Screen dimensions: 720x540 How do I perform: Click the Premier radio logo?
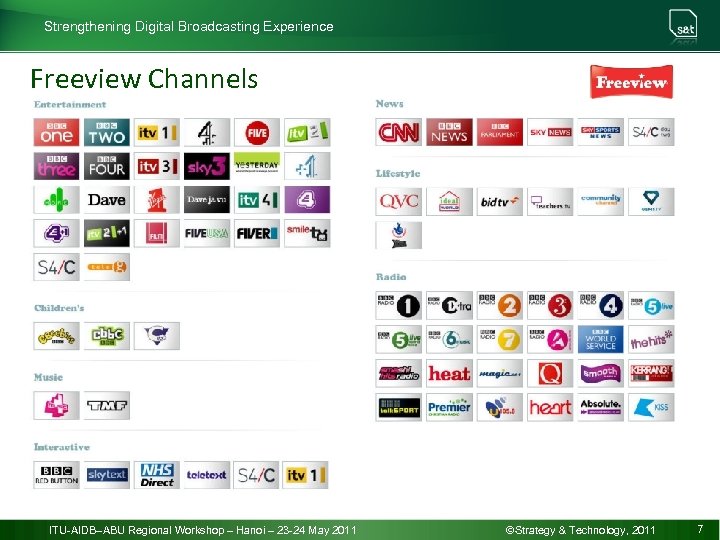(x=449, y=407)
